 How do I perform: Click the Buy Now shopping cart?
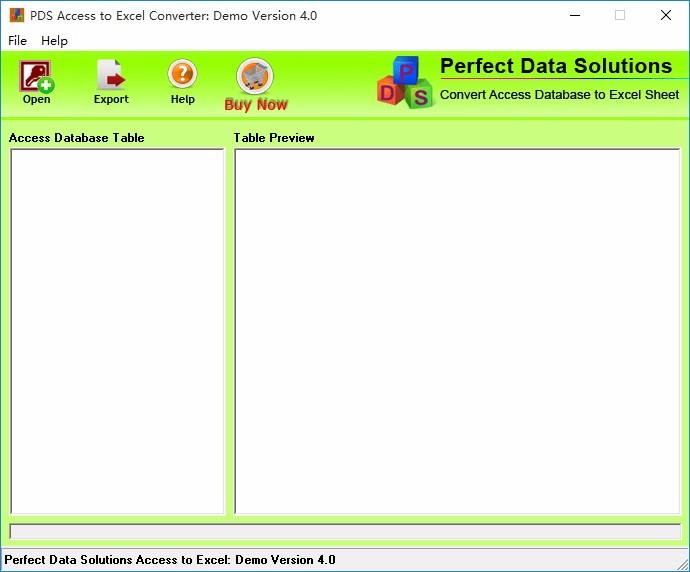(x=255, y=76)
